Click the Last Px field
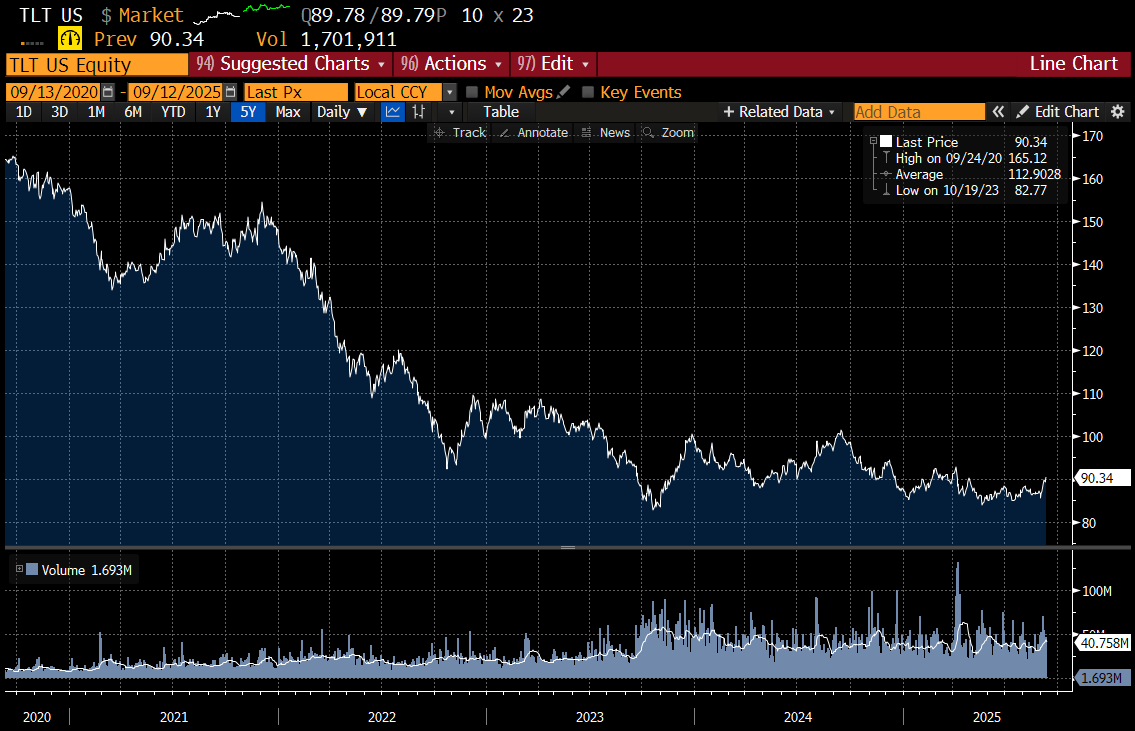This screenshot has height=731, width=1135. pyautogui.click(x=295, y=92)
